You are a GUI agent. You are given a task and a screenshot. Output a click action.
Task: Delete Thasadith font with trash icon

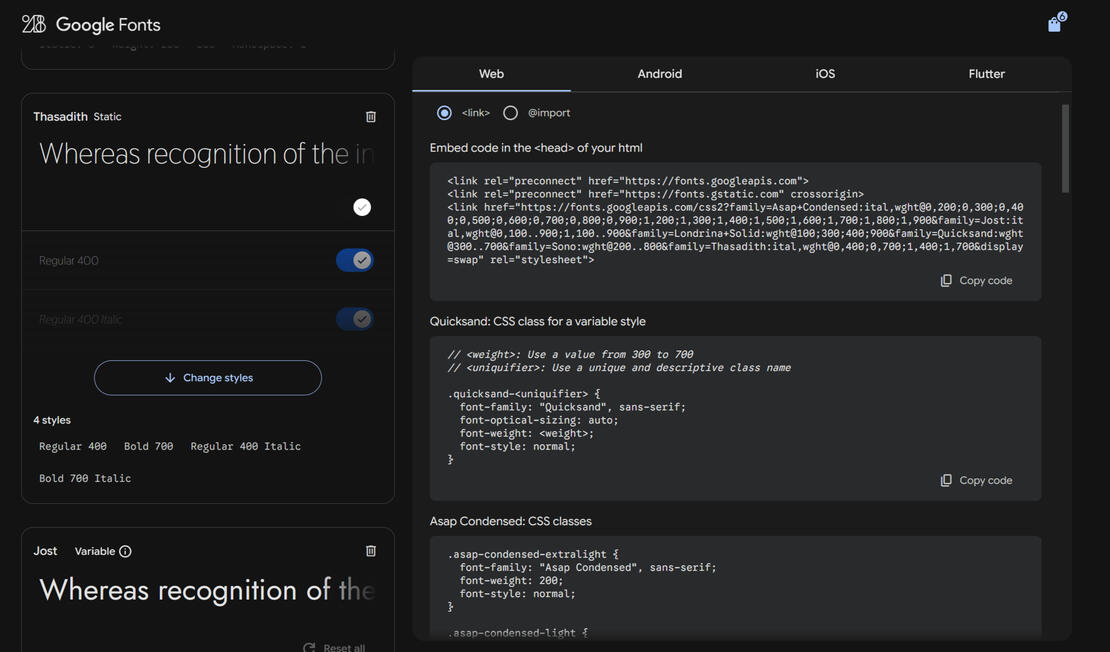click(x=371, y=117)
